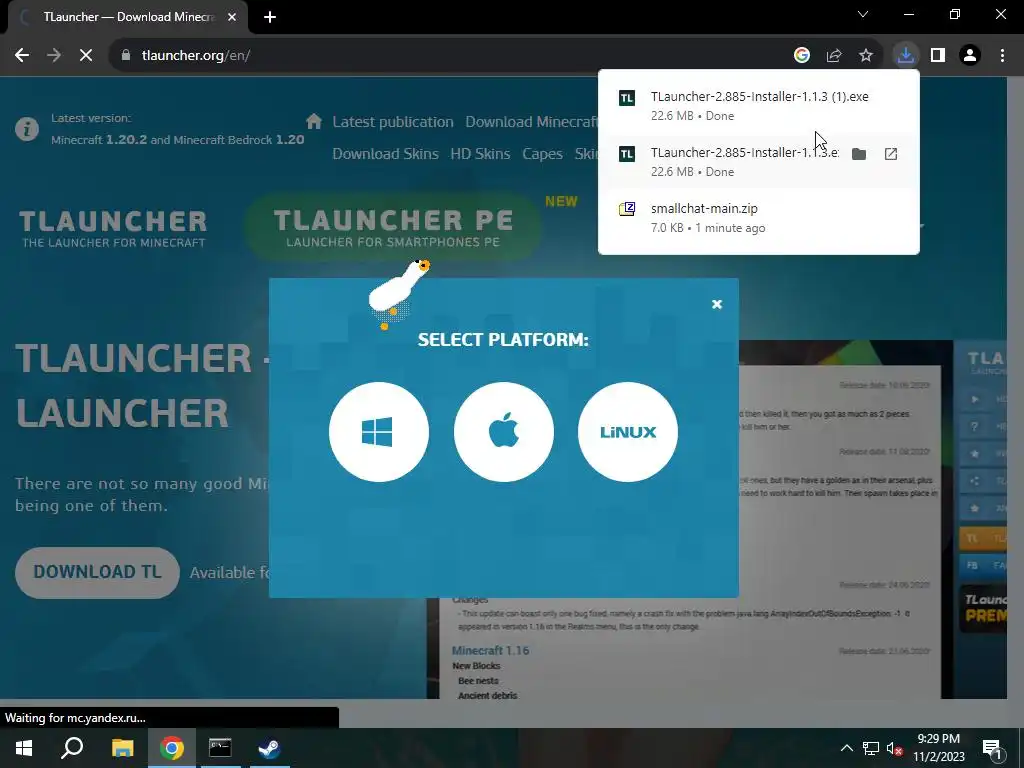Show second TLauncher installer in folder
The width and height of the screenshot is (1024, 768).
(859, 154)
